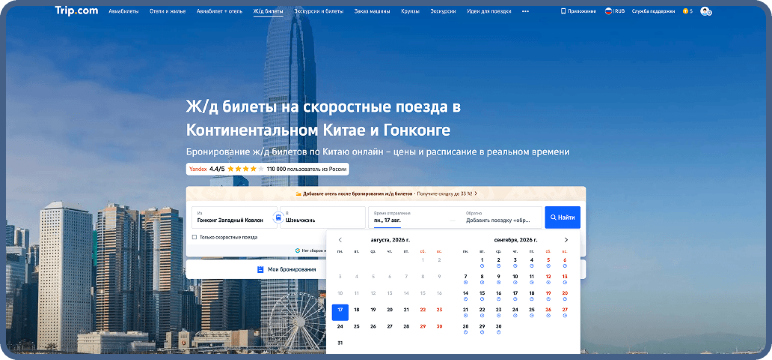
Task: Open Экскурсии и билеты navigation tab
Action: 319,11
